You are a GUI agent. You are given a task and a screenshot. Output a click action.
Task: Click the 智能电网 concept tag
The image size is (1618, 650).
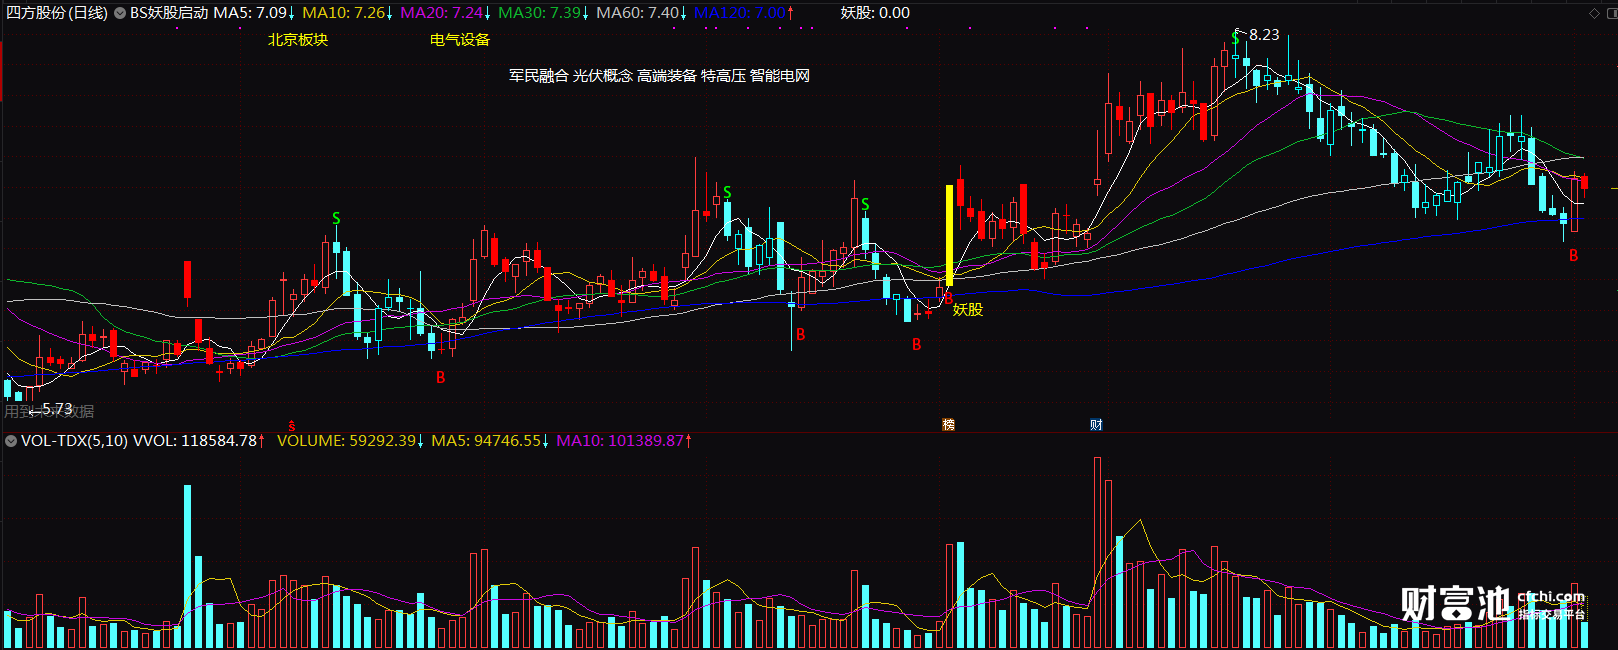(x=780, y=76)
